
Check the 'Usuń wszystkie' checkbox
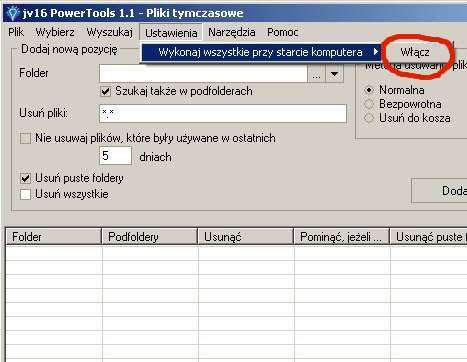(26, 194)
